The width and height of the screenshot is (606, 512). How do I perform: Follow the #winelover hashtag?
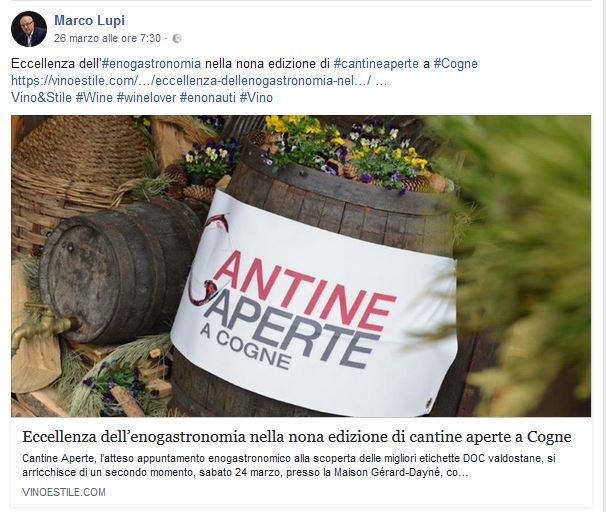(146, 97)
